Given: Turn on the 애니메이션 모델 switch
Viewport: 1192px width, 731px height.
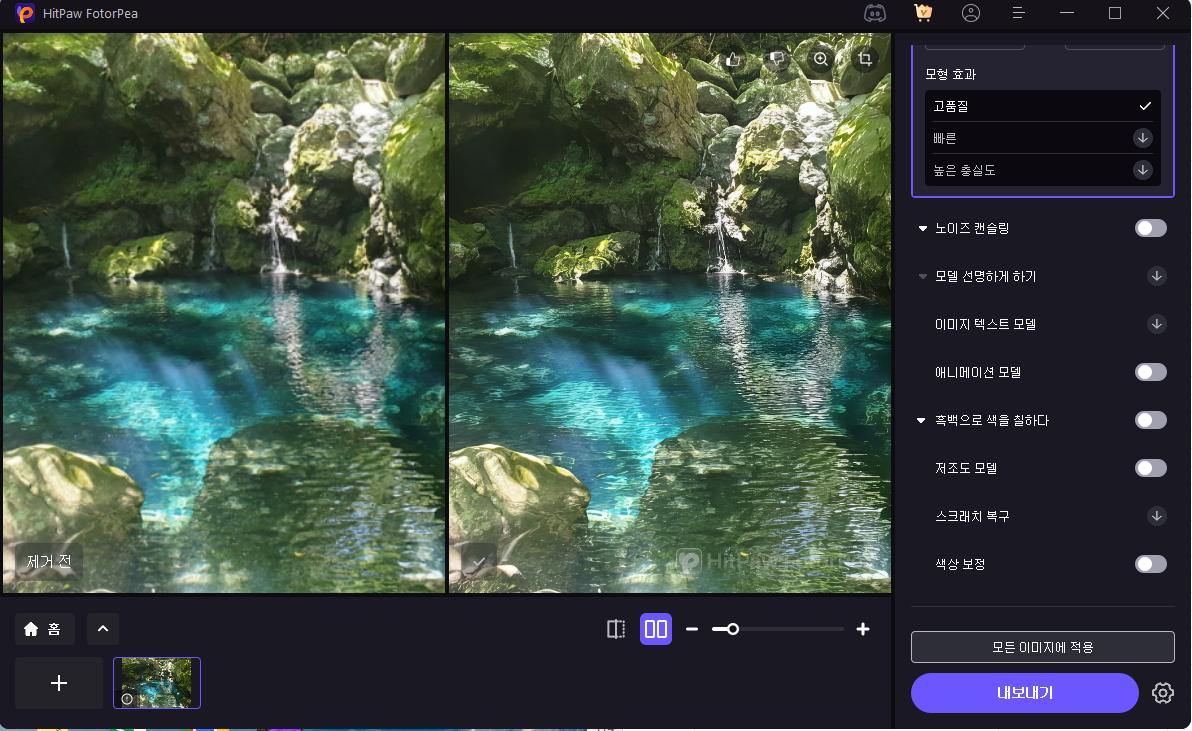Looking at the screenshot, I should [x=1150, y=372].
